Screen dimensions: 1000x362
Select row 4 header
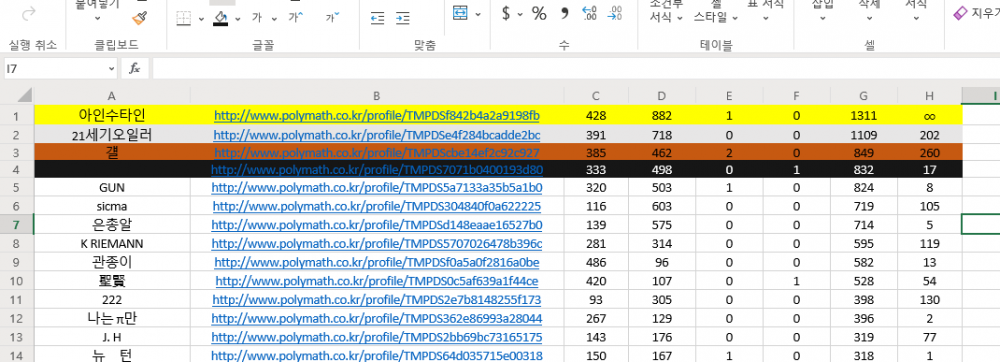(17, 170)
